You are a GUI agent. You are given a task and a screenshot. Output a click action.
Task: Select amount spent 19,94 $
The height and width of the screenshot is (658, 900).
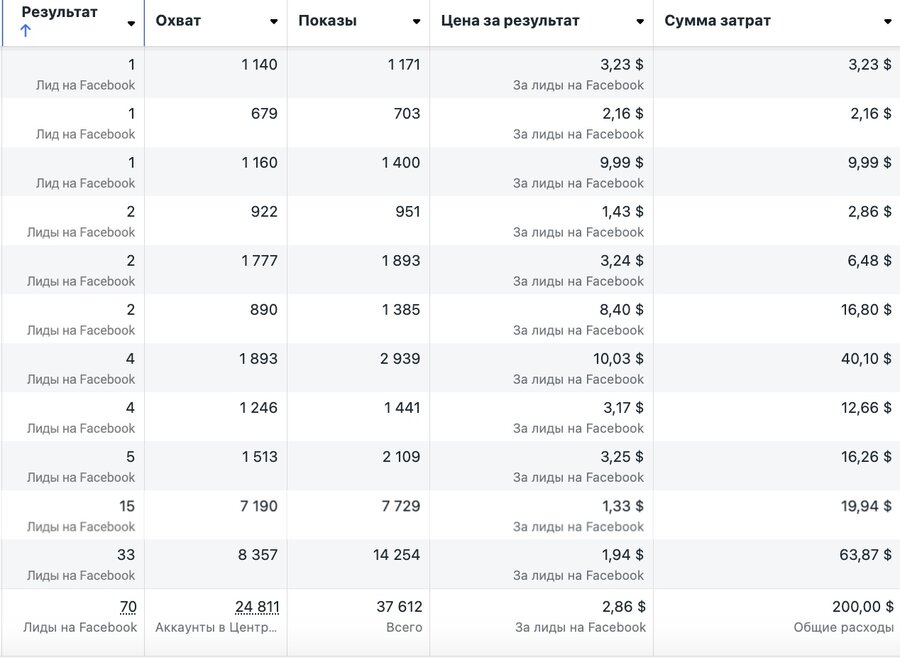pyautogui.click(x=867, y=506)
